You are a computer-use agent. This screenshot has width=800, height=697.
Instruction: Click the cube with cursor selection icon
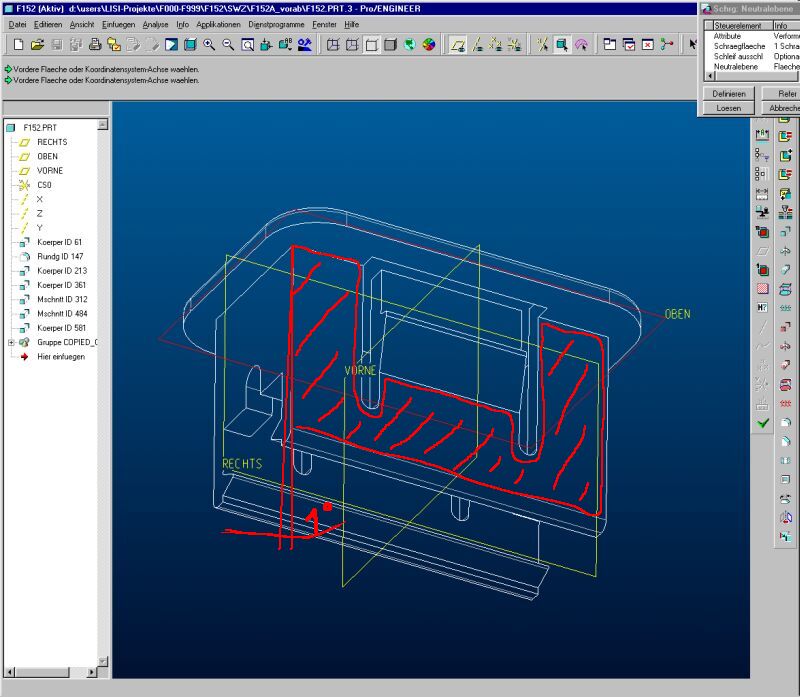click(562, 45)
